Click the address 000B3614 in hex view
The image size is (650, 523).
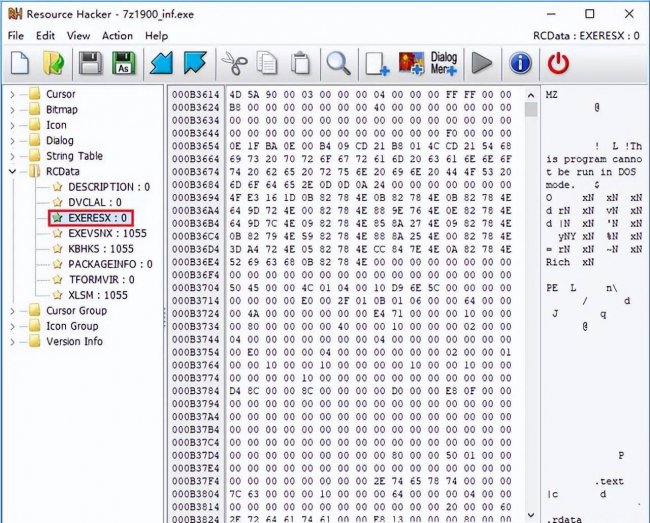click(195, 94)
